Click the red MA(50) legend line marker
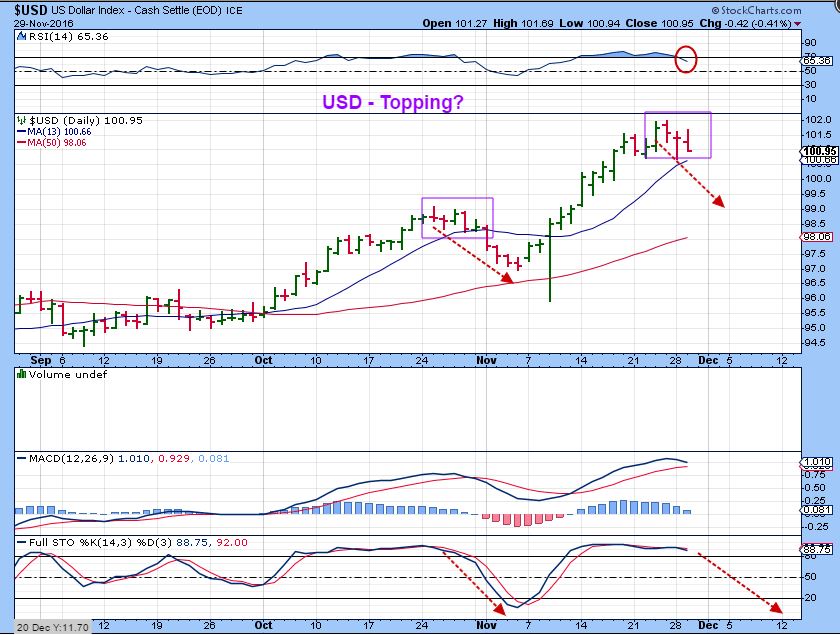This screenshot has height=635, width=840. [21, 143]
